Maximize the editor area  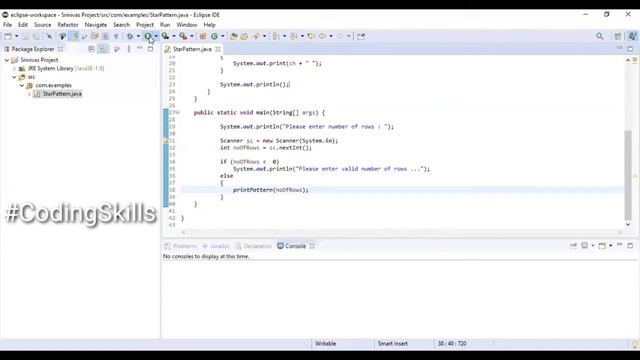point(630,49)
